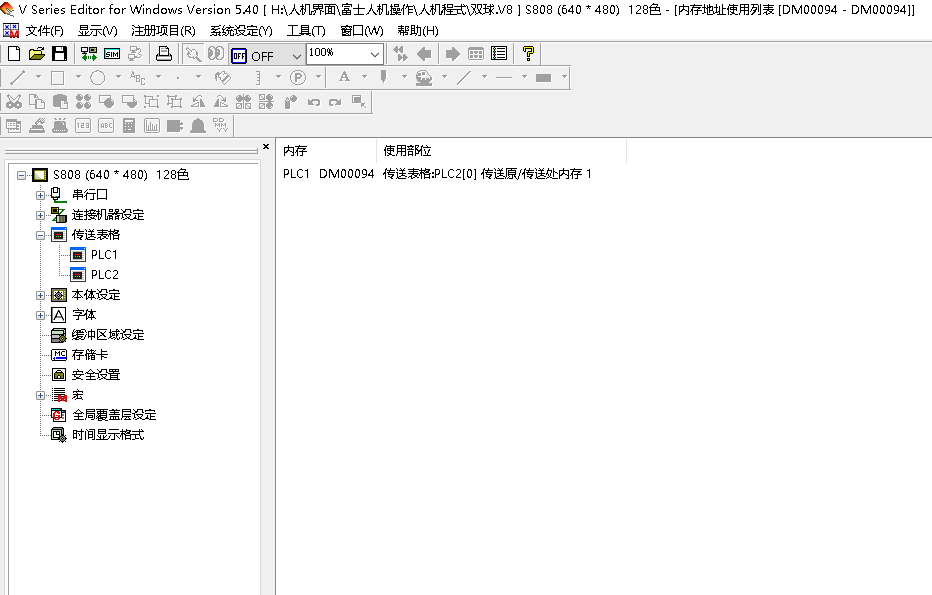Image resolution: width=932 pixels, height=595 pixels.
Task: Expand the 字体 tree node
Action: (x=41, y=315)
